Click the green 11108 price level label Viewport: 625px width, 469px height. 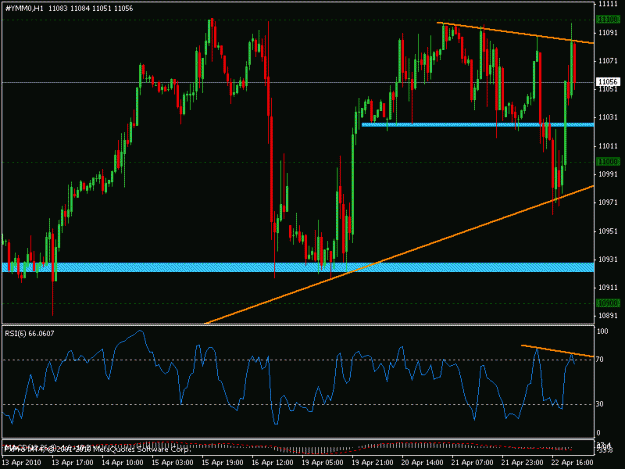click(x=608, y=19)
